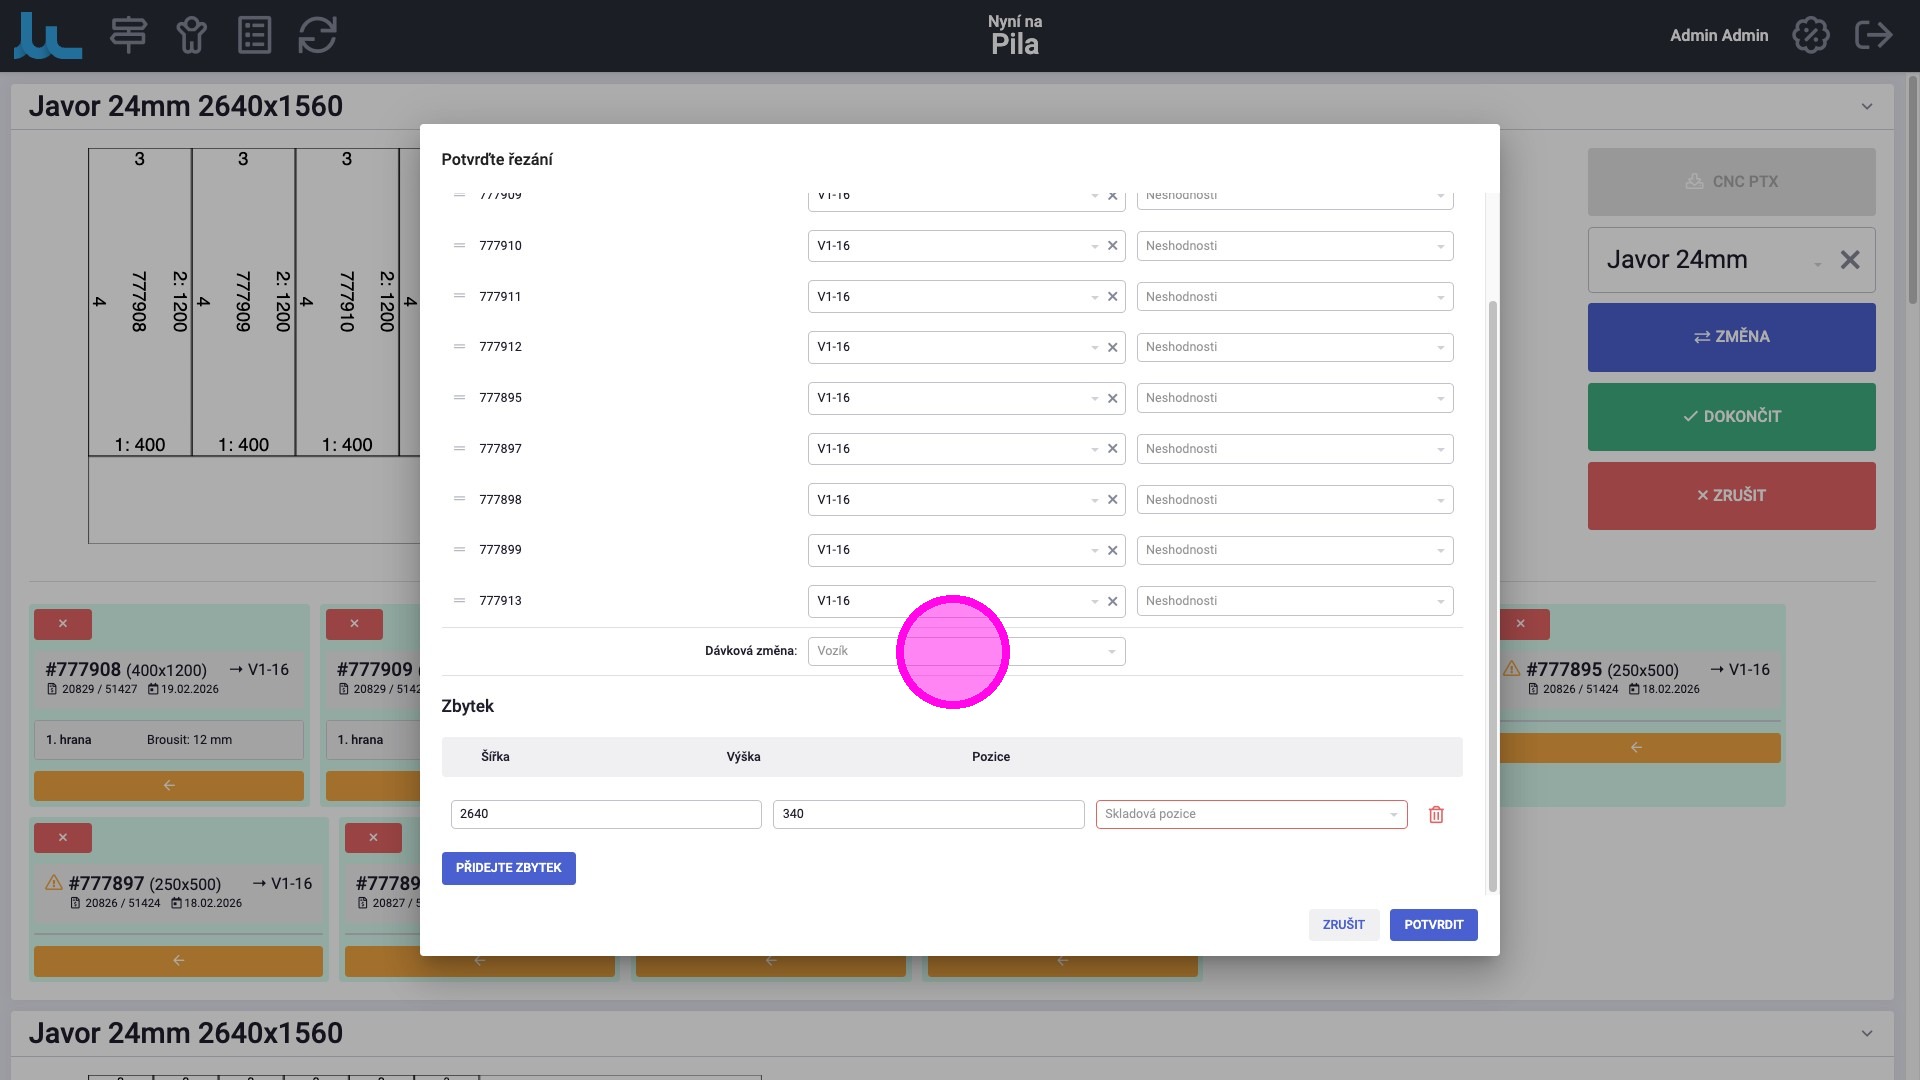The height and width of the screenshot is (1080, 1920).
Task: Open Neshodnosti dropdown for row 777911
Action: (x=1294, y=297)
